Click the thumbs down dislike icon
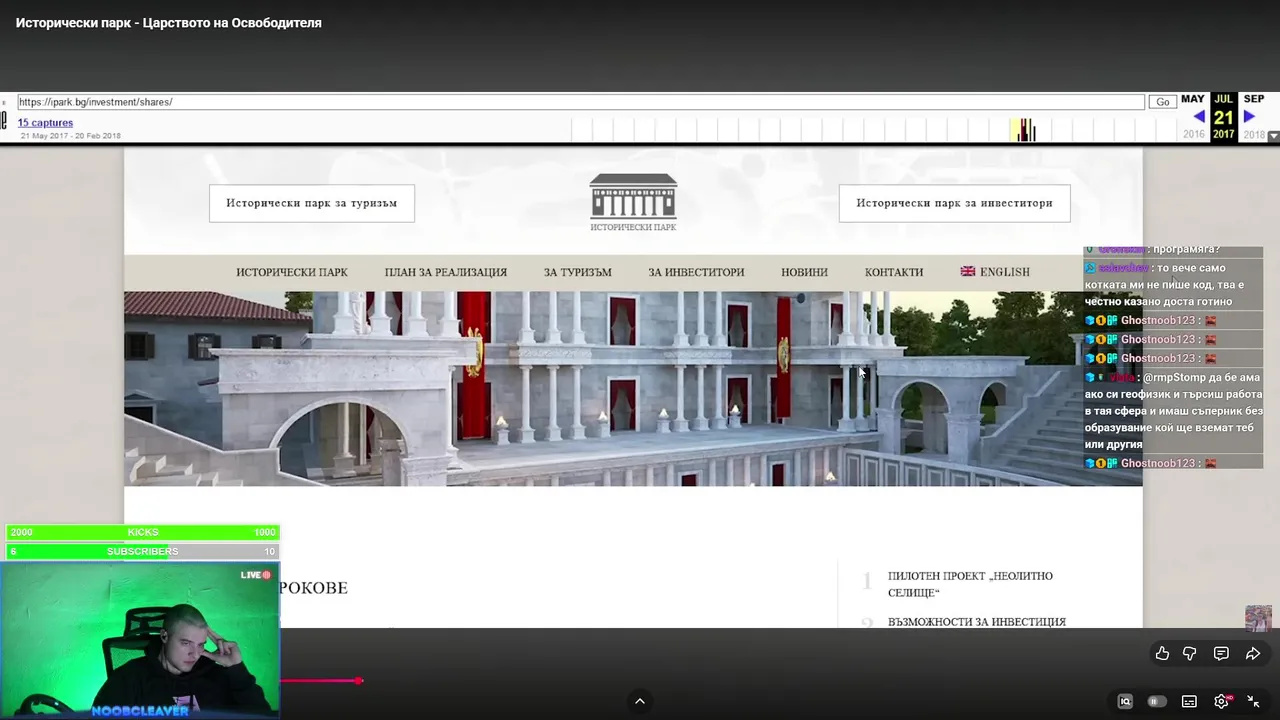 pyautogui.click(x=1190, y=653)
